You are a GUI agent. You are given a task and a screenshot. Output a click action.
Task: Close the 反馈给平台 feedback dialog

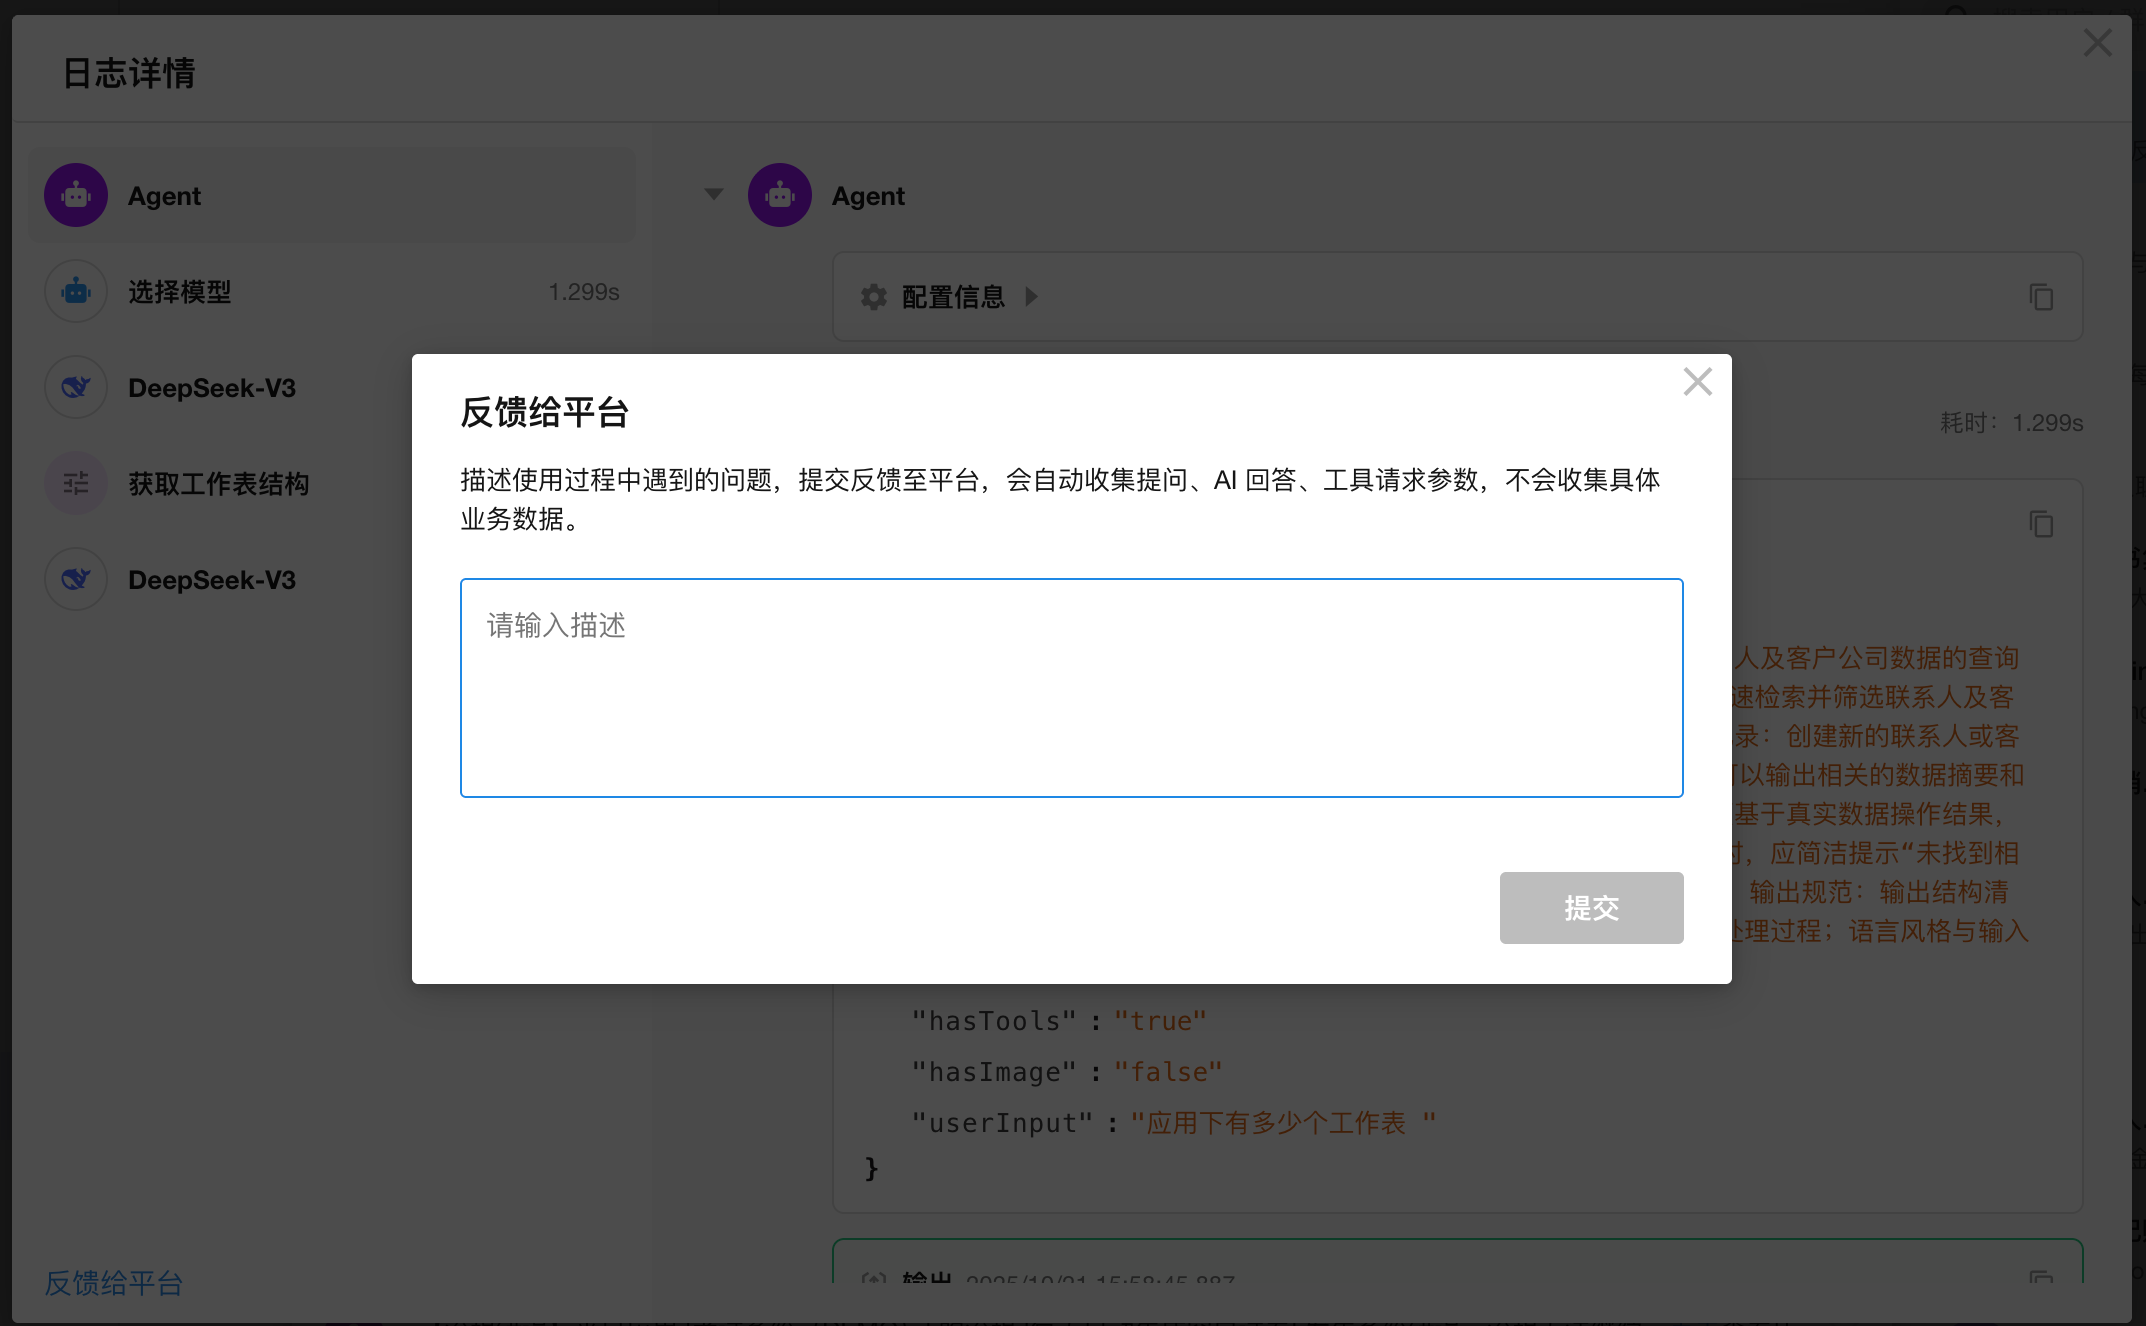click(x=1697, y=382)
